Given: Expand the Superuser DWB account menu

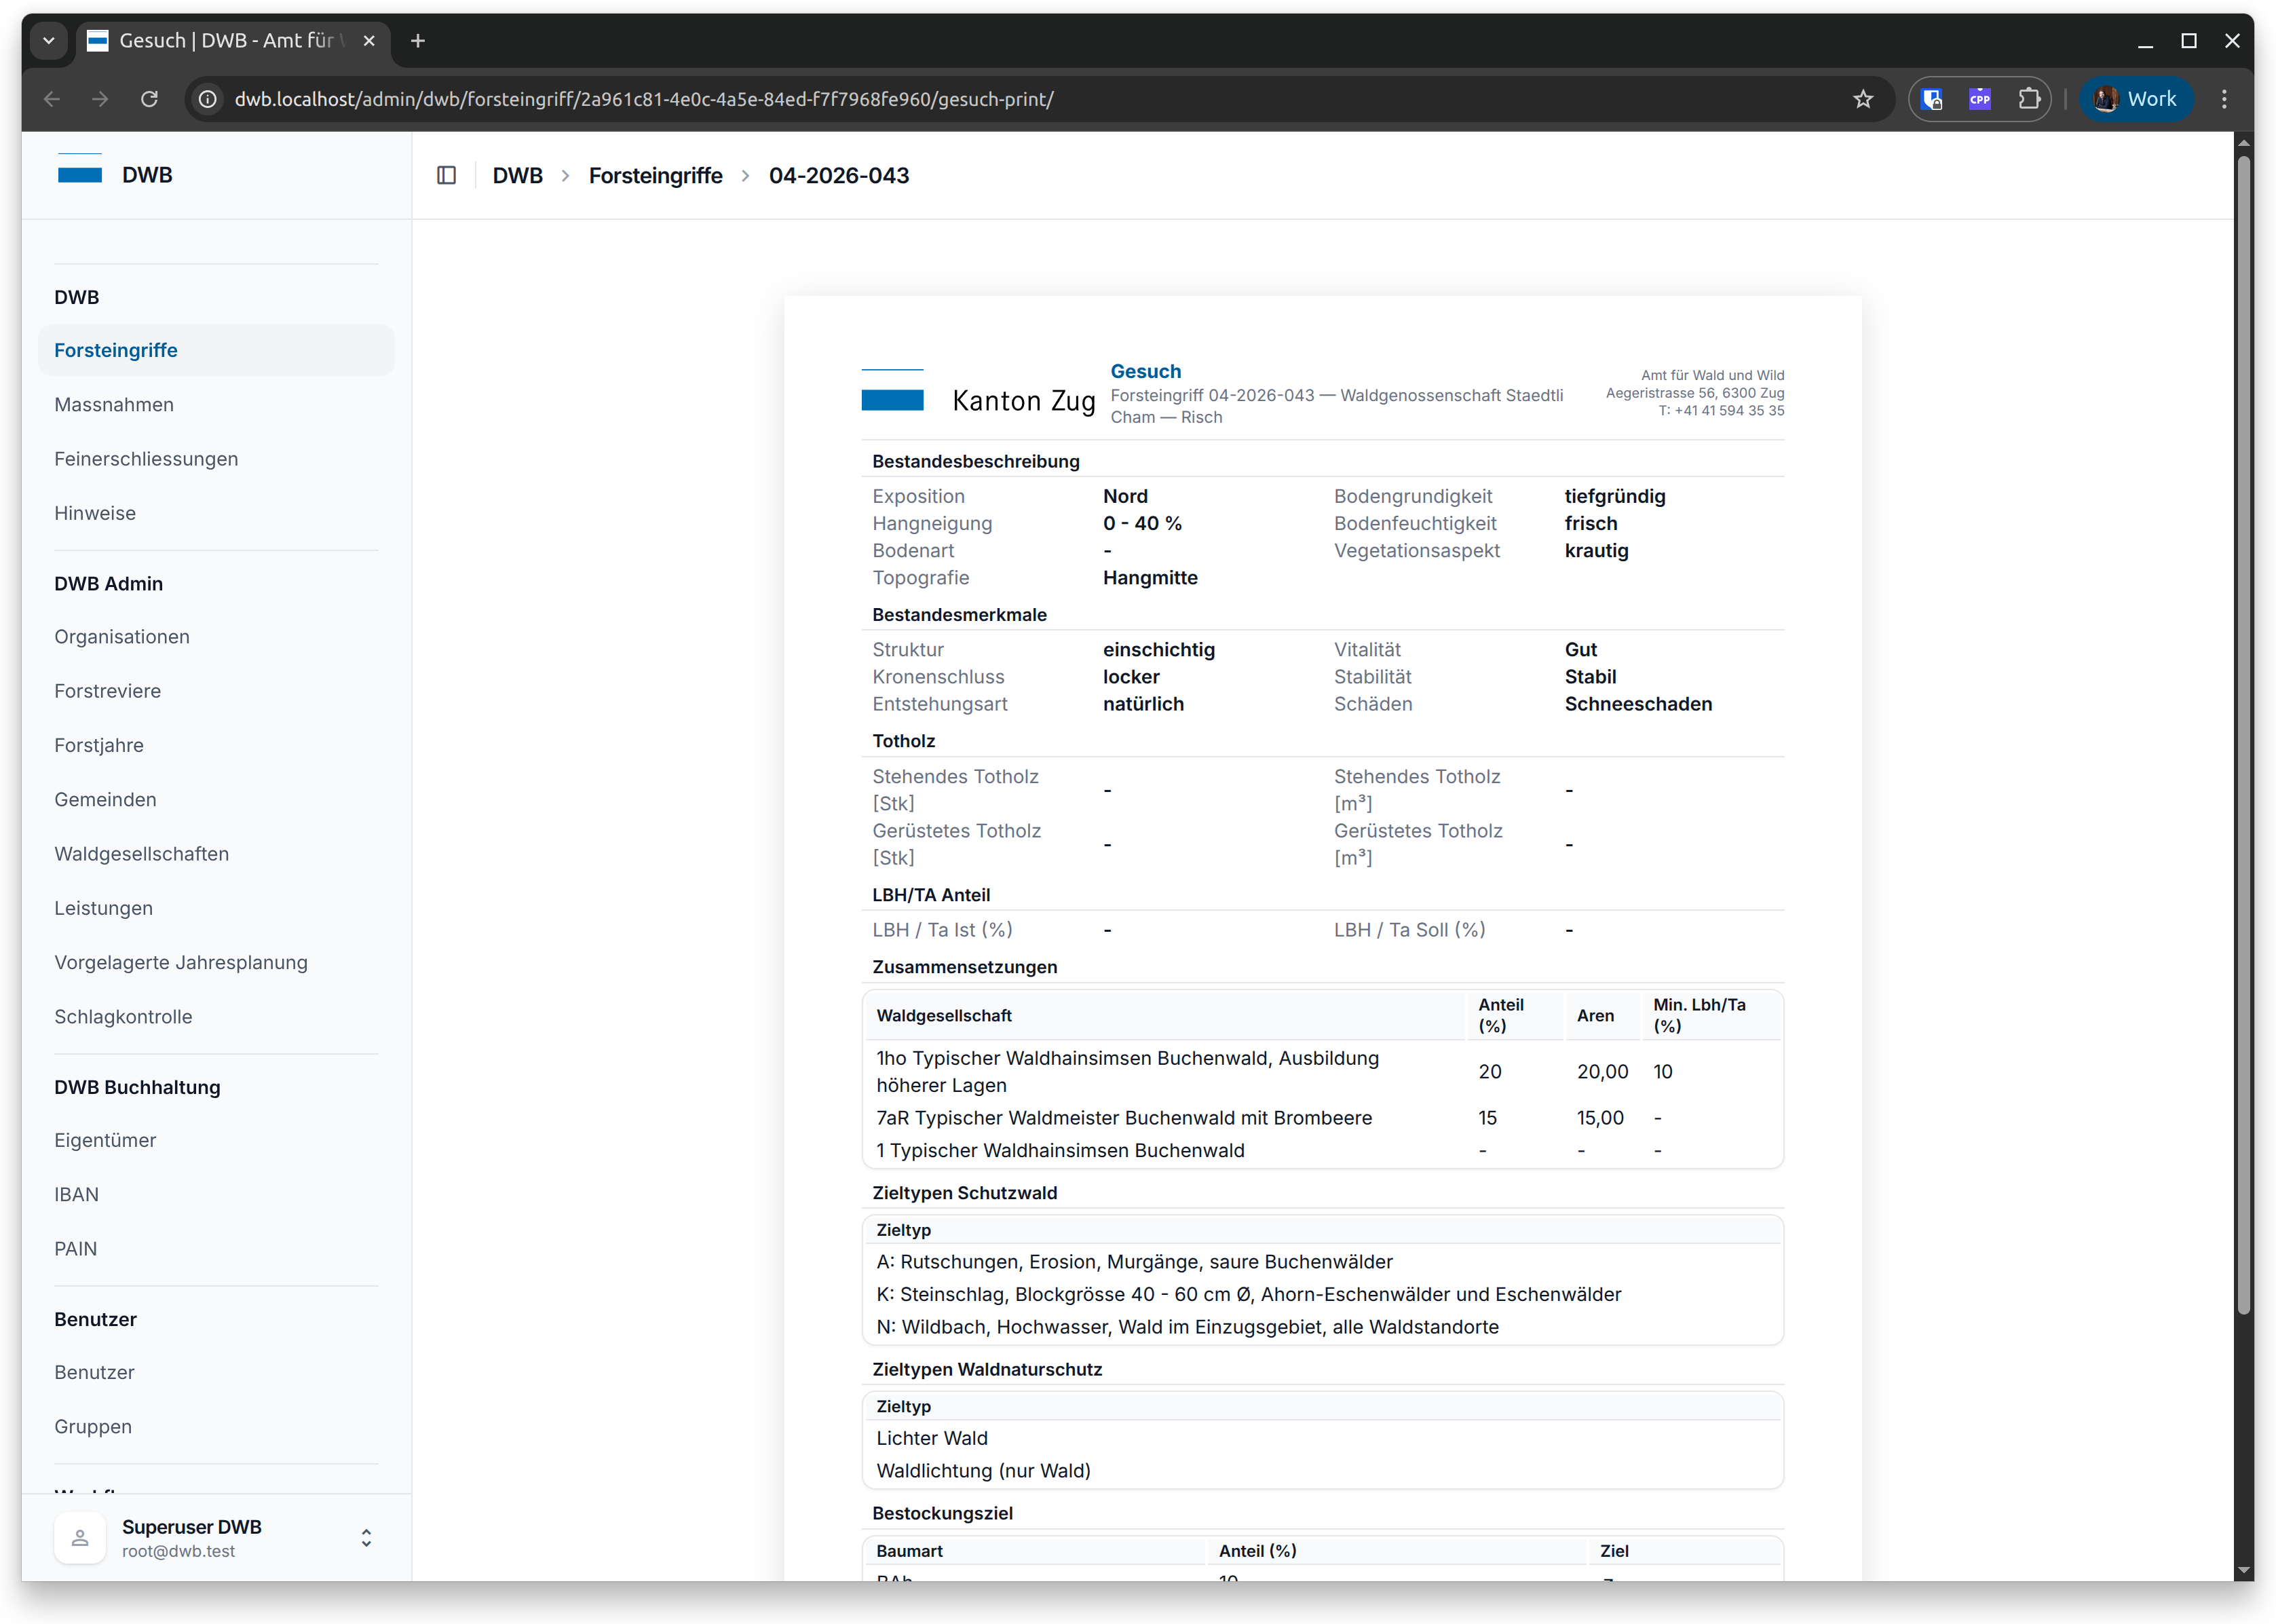Looking at the screenshot, I should point(366,1538).
